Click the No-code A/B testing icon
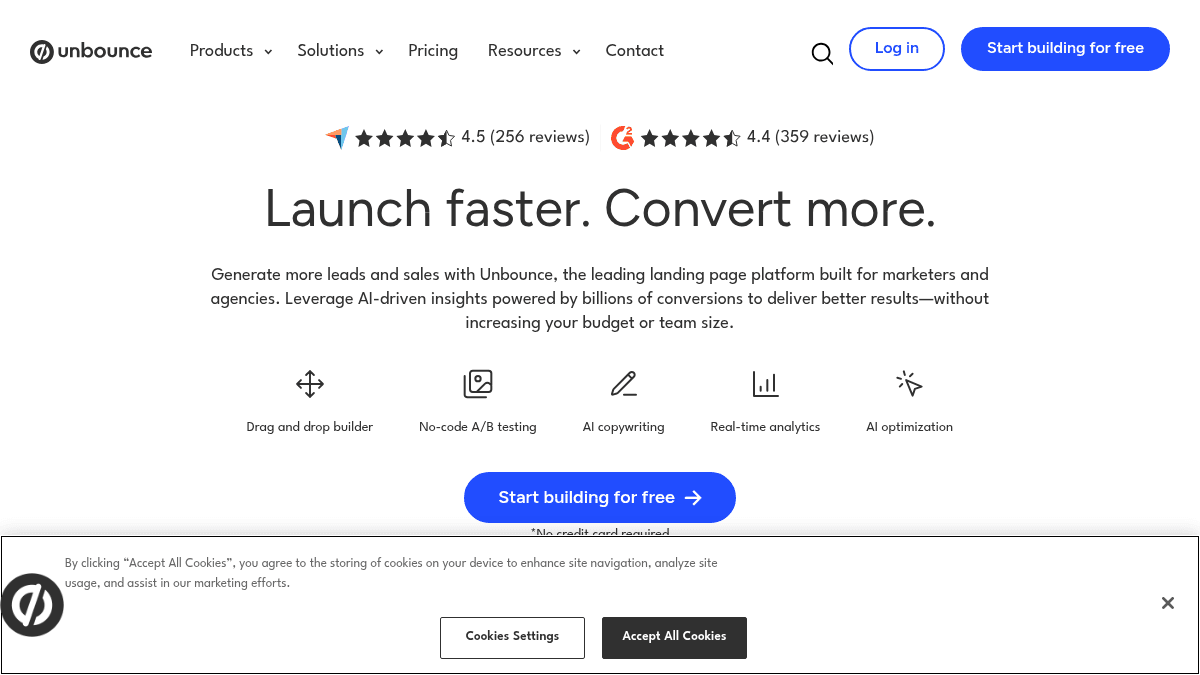The image size is (1200, 675). point(478,384)
